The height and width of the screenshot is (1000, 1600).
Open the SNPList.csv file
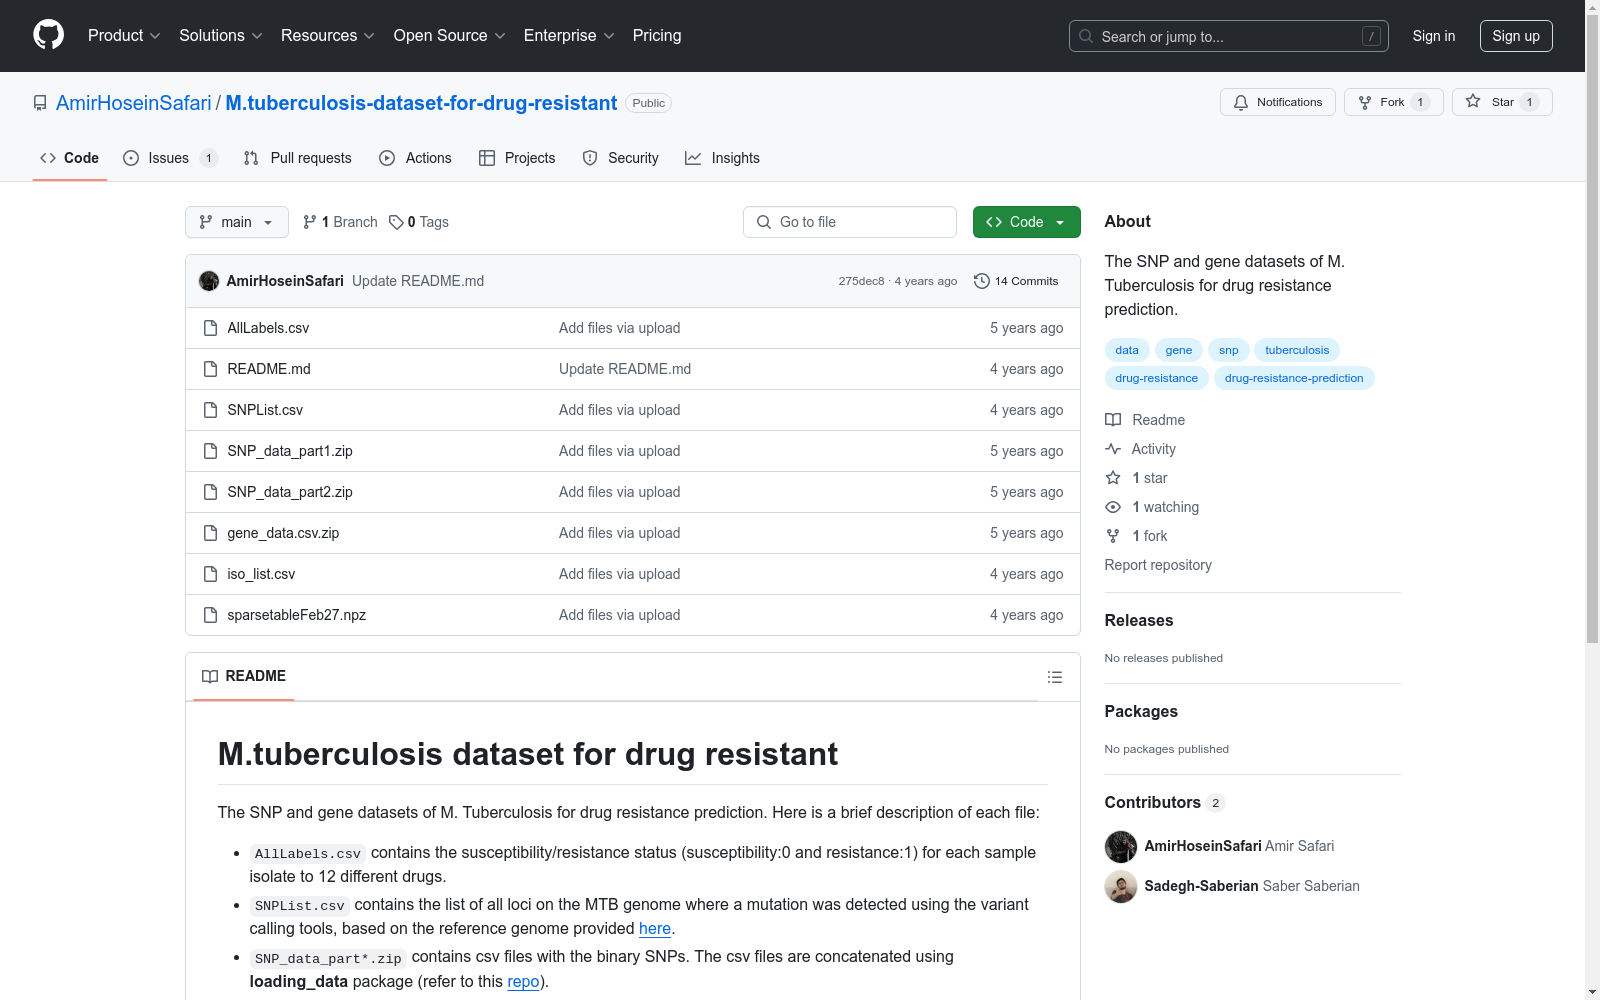pyautogui.click(x=265, y=410)
